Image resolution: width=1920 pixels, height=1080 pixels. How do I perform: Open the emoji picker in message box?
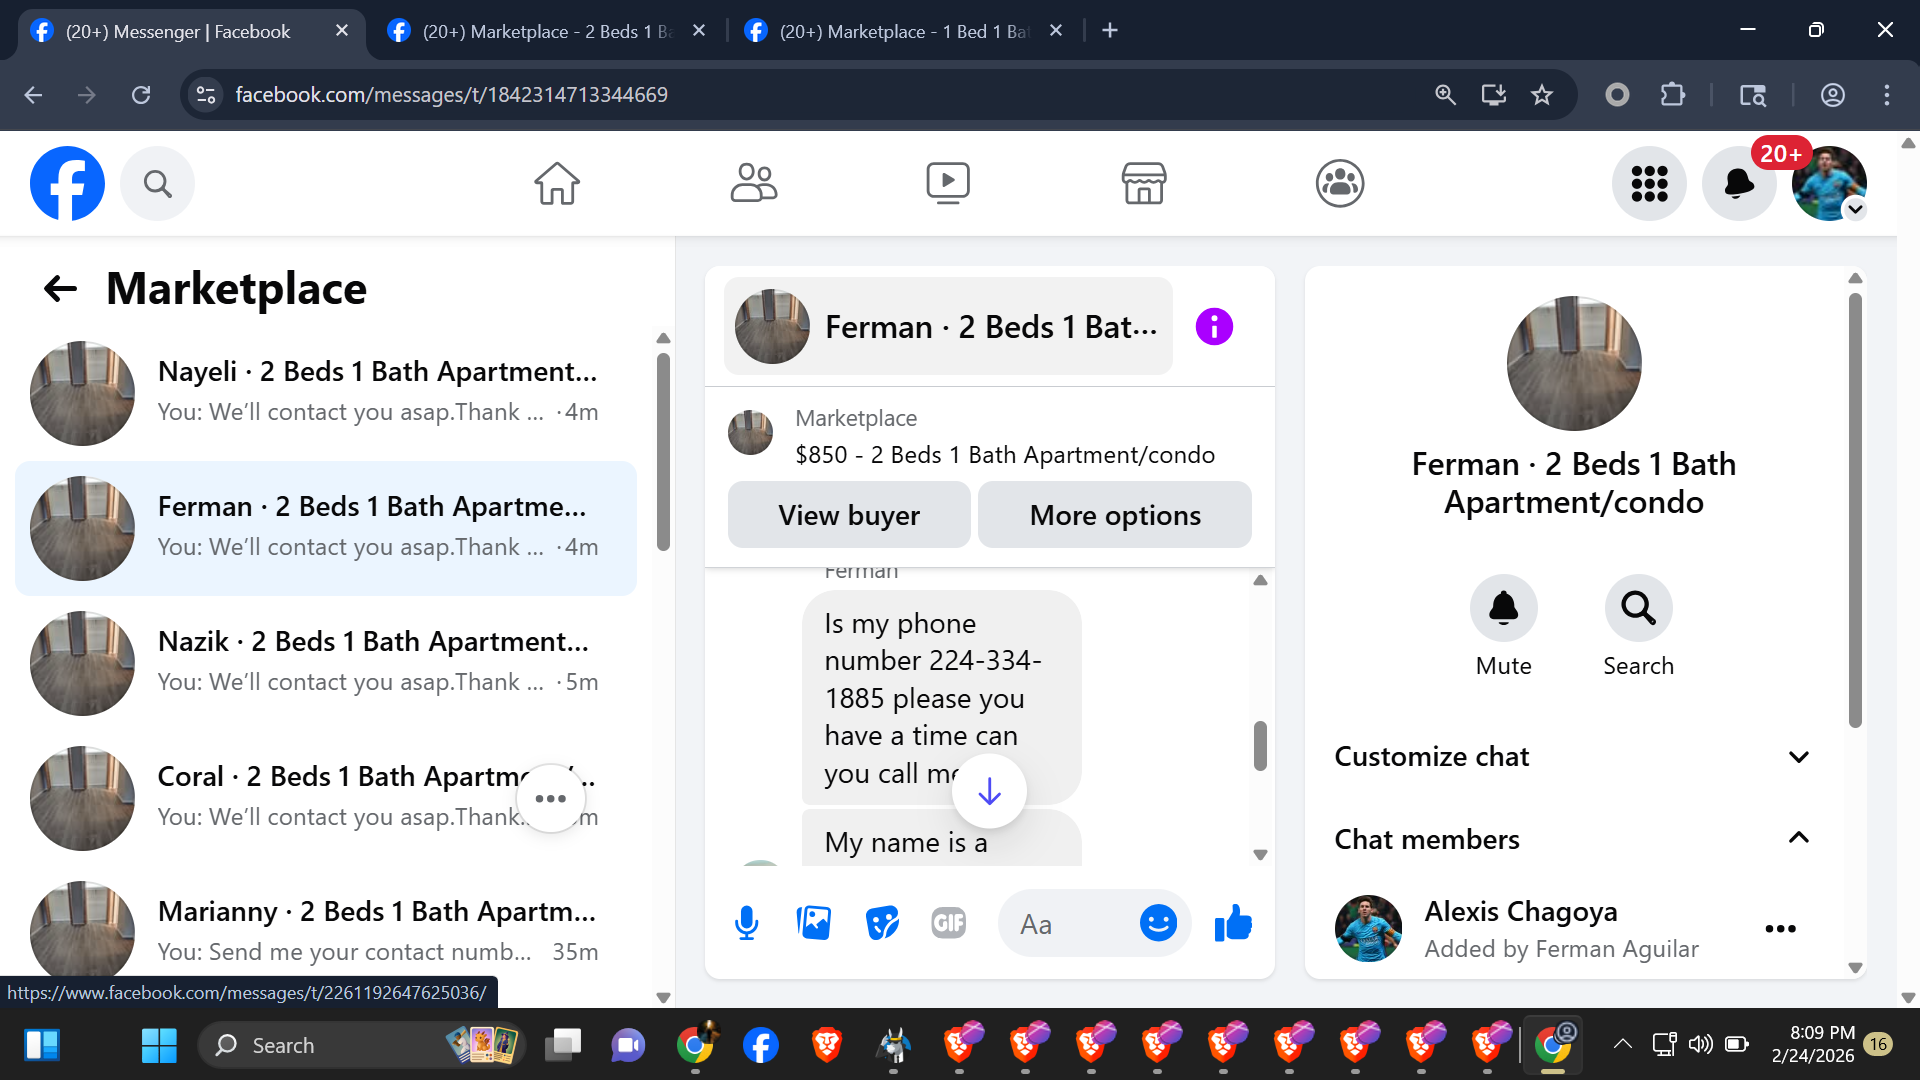pyautogui.click(x=1158, y=923)
